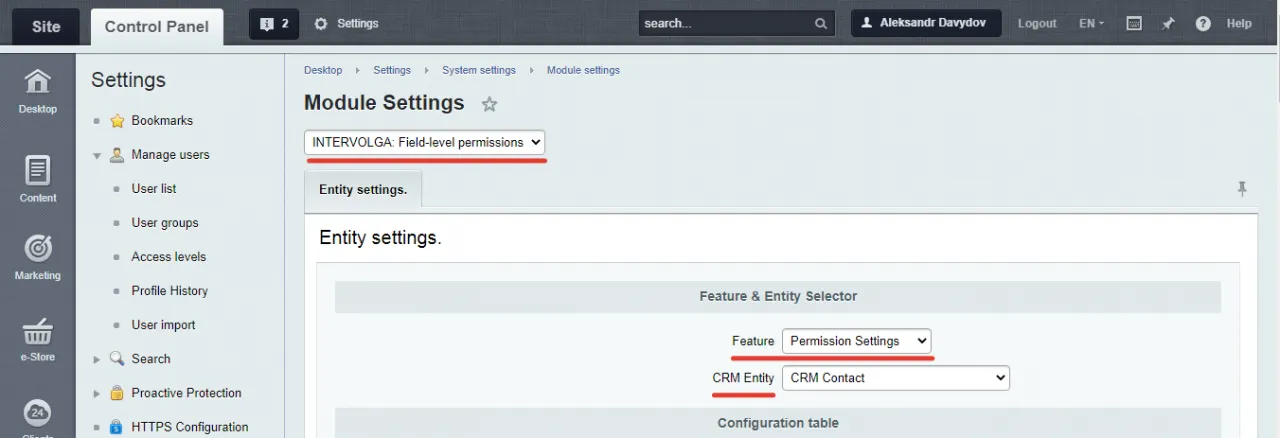
Task: Open the System settings breadcrumb link
Action: coord(479,70)
